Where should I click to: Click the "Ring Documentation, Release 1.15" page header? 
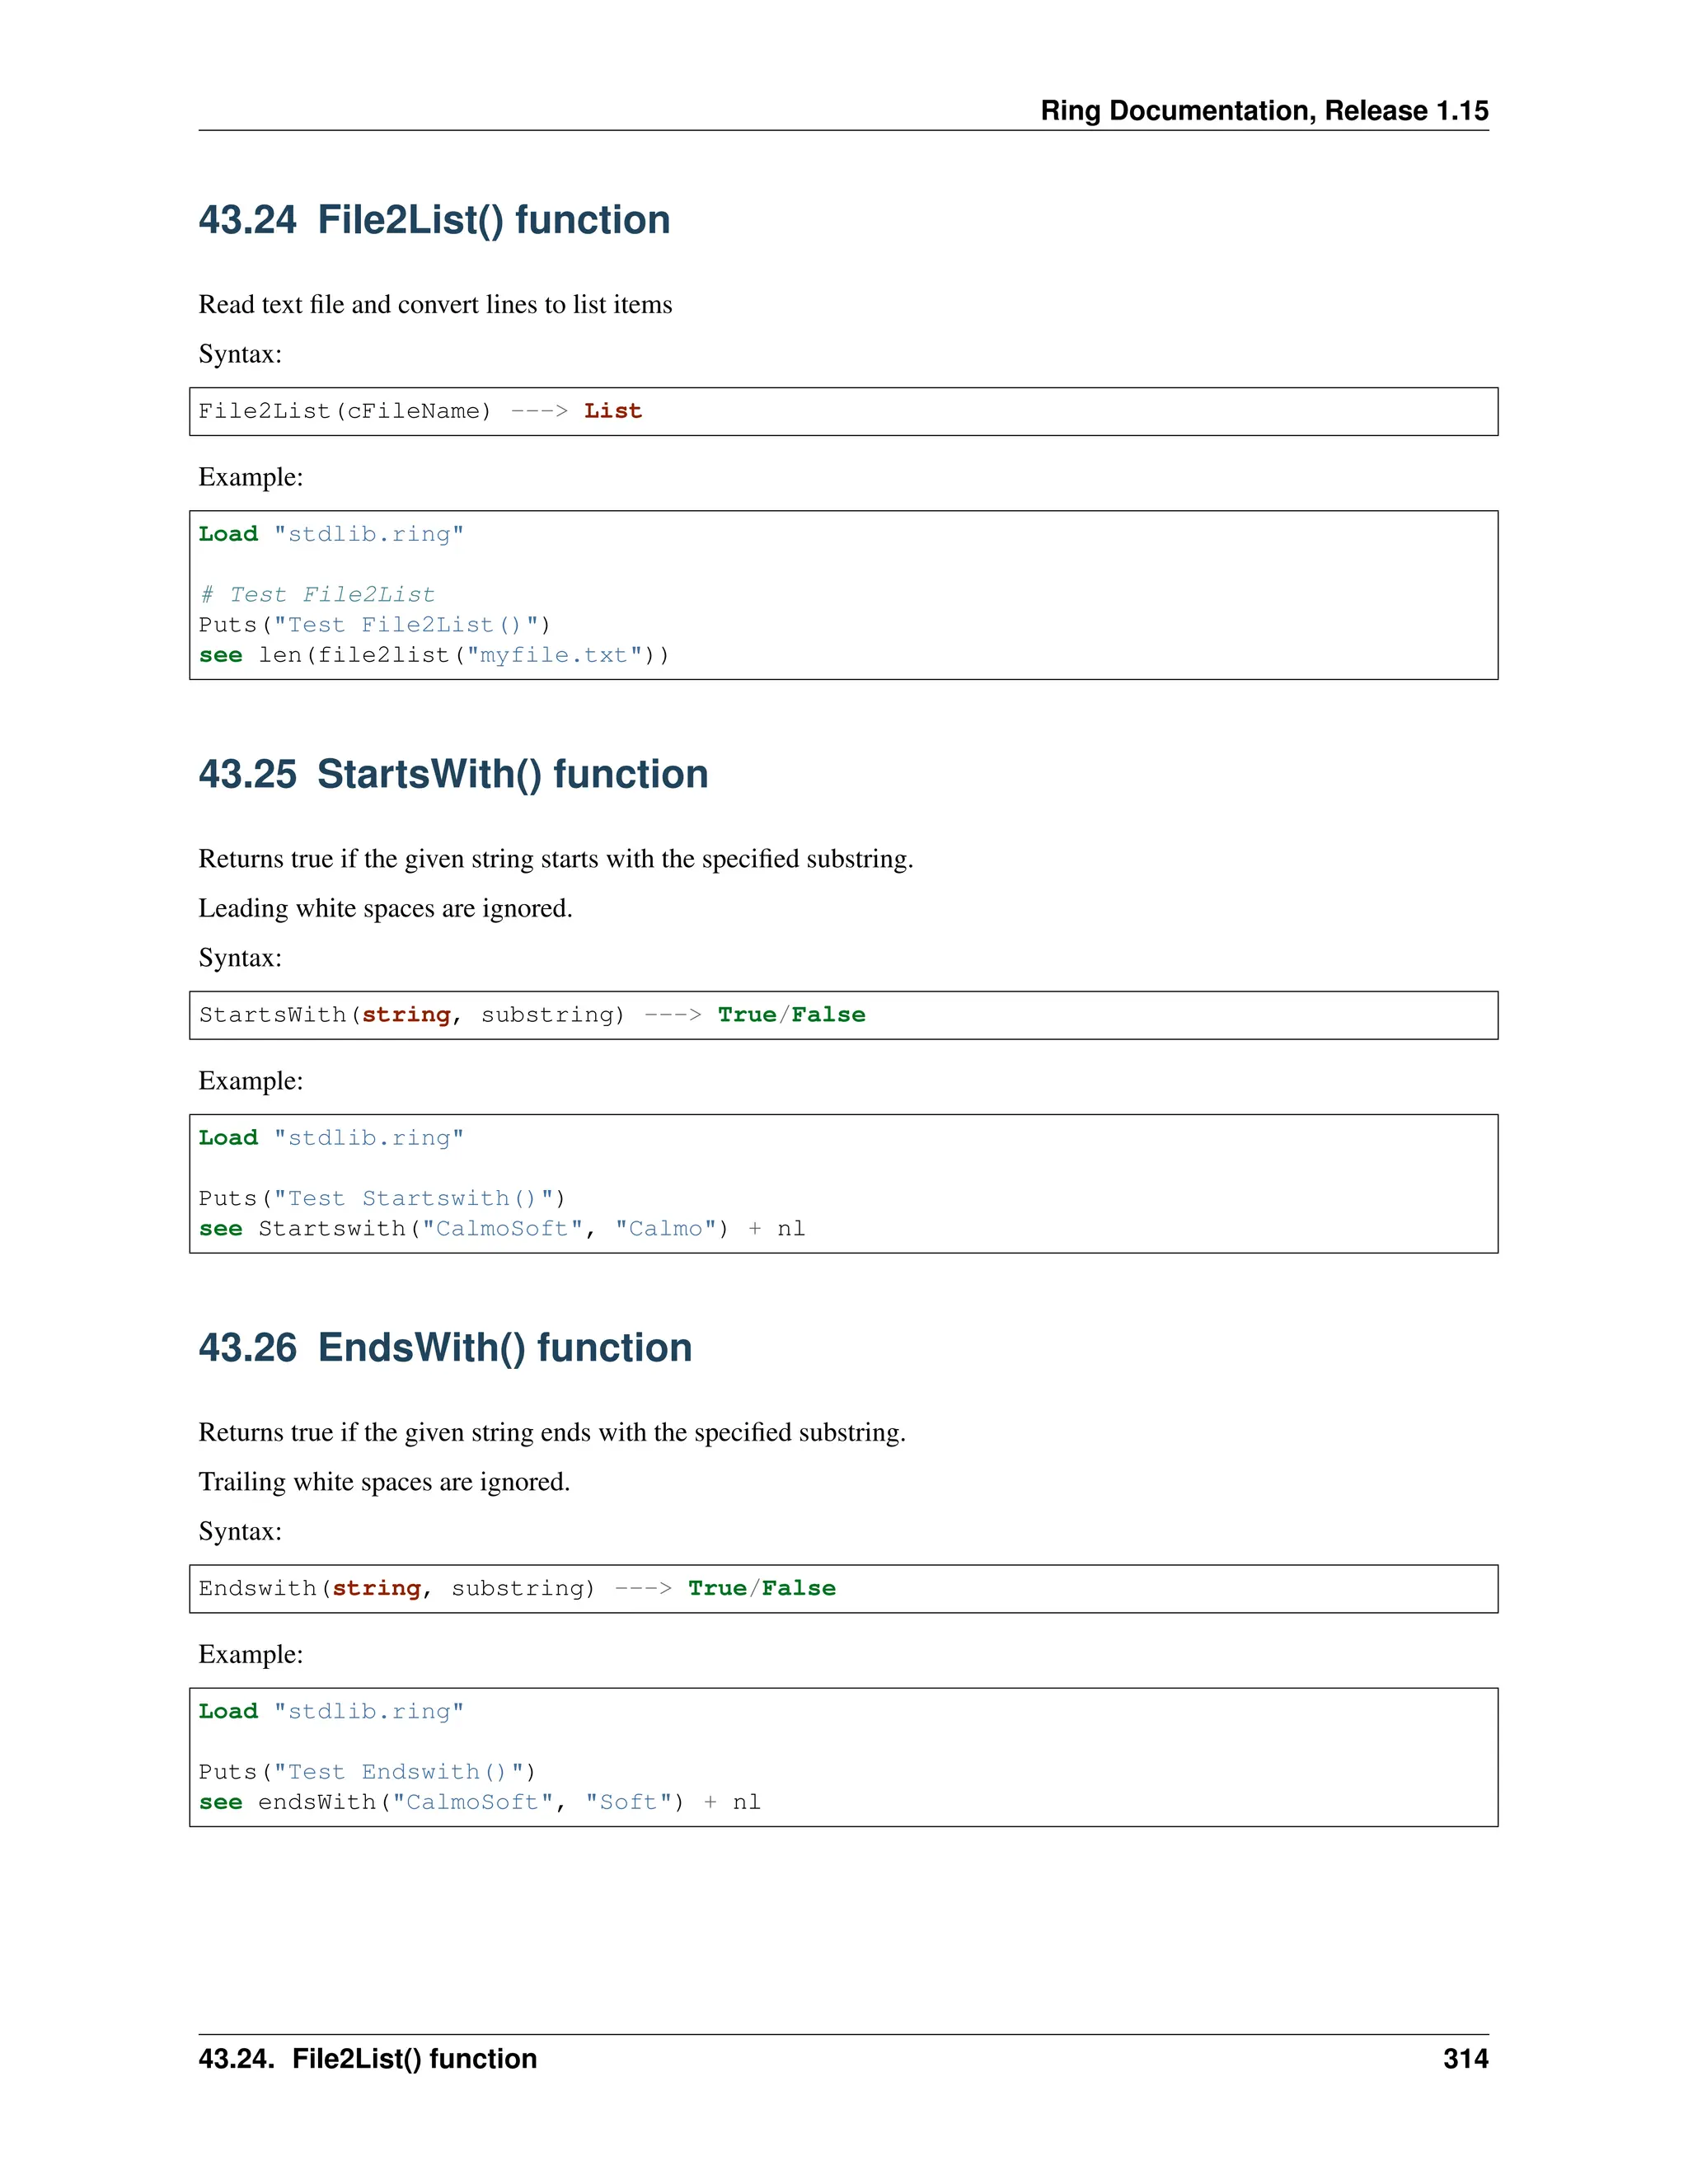(x=1264, y=110)
